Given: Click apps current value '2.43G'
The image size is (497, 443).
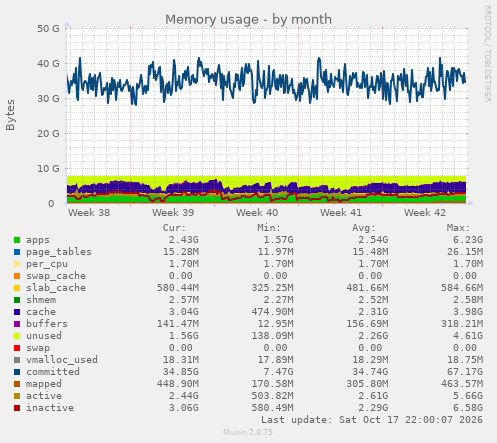Looking at the screenshot, I should [x=183, y=240].
